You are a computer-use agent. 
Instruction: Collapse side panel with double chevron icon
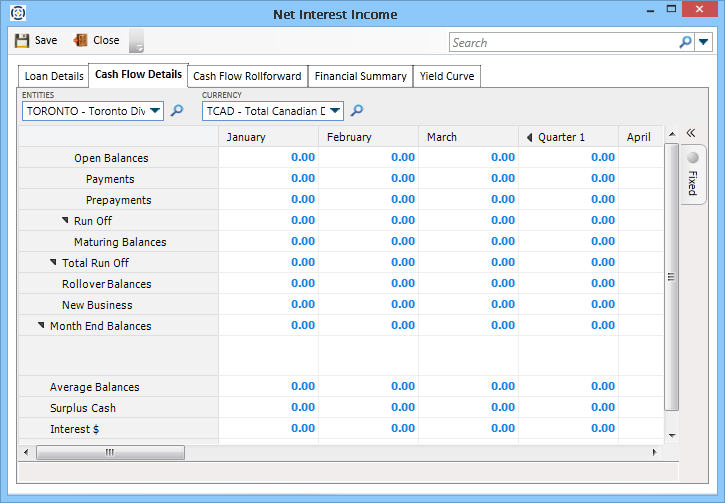tap(690, 134)
